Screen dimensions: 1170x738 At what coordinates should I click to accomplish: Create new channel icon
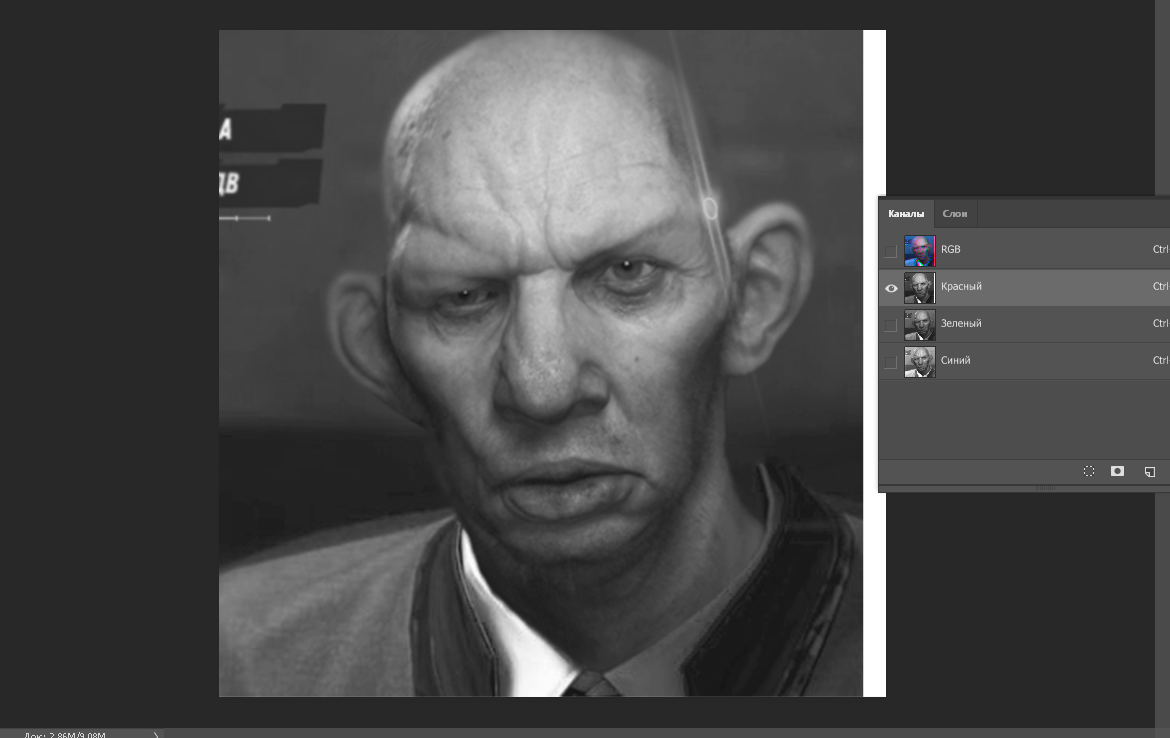(1150, 472)
